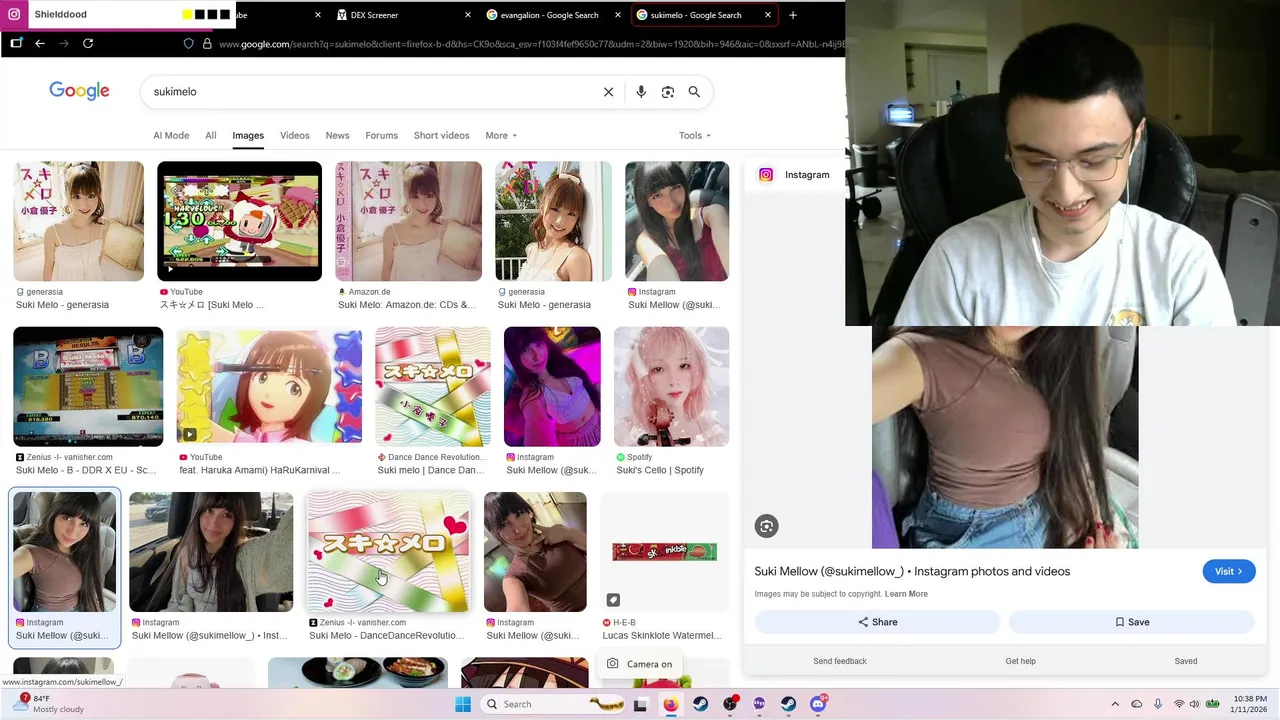Screen dimensions: 1280x720
Task: Open the Wi-Fi network tray icon
Action: point(1179,704)
